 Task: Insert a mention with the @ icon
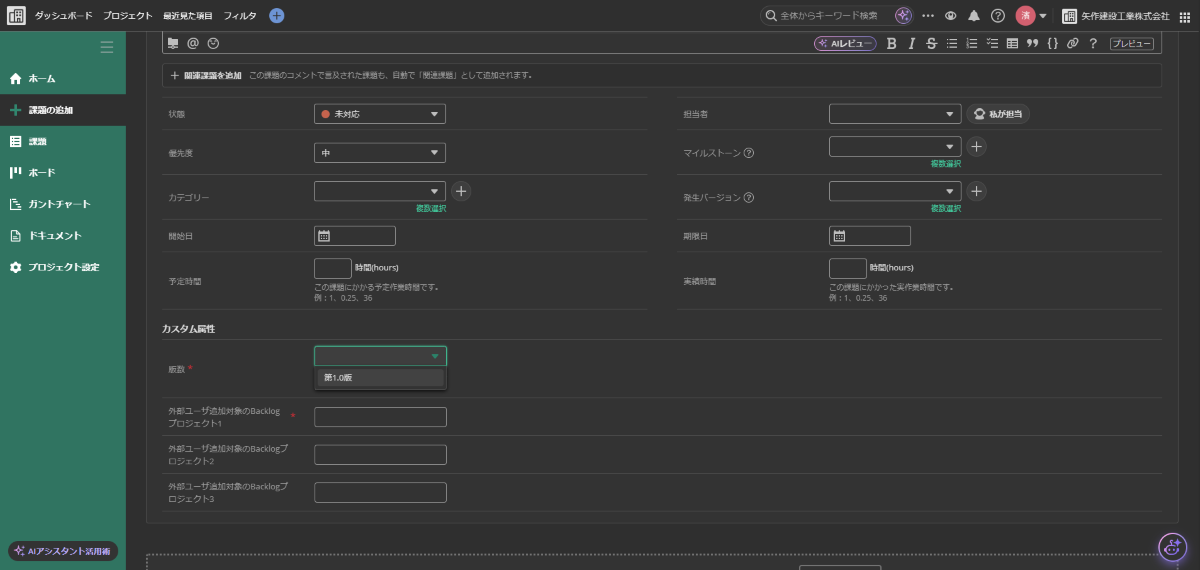pyautogui.click(x=193, y=43)
